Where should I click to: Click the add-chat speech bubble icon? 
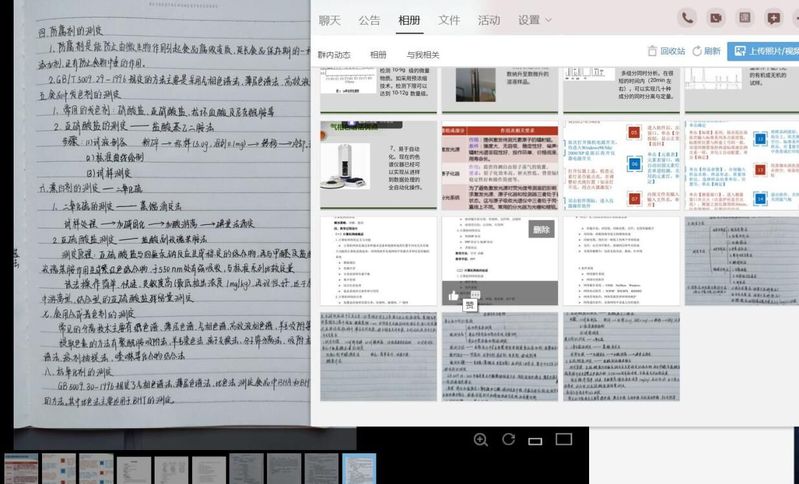pyautogui.click(x=774, y=19)
